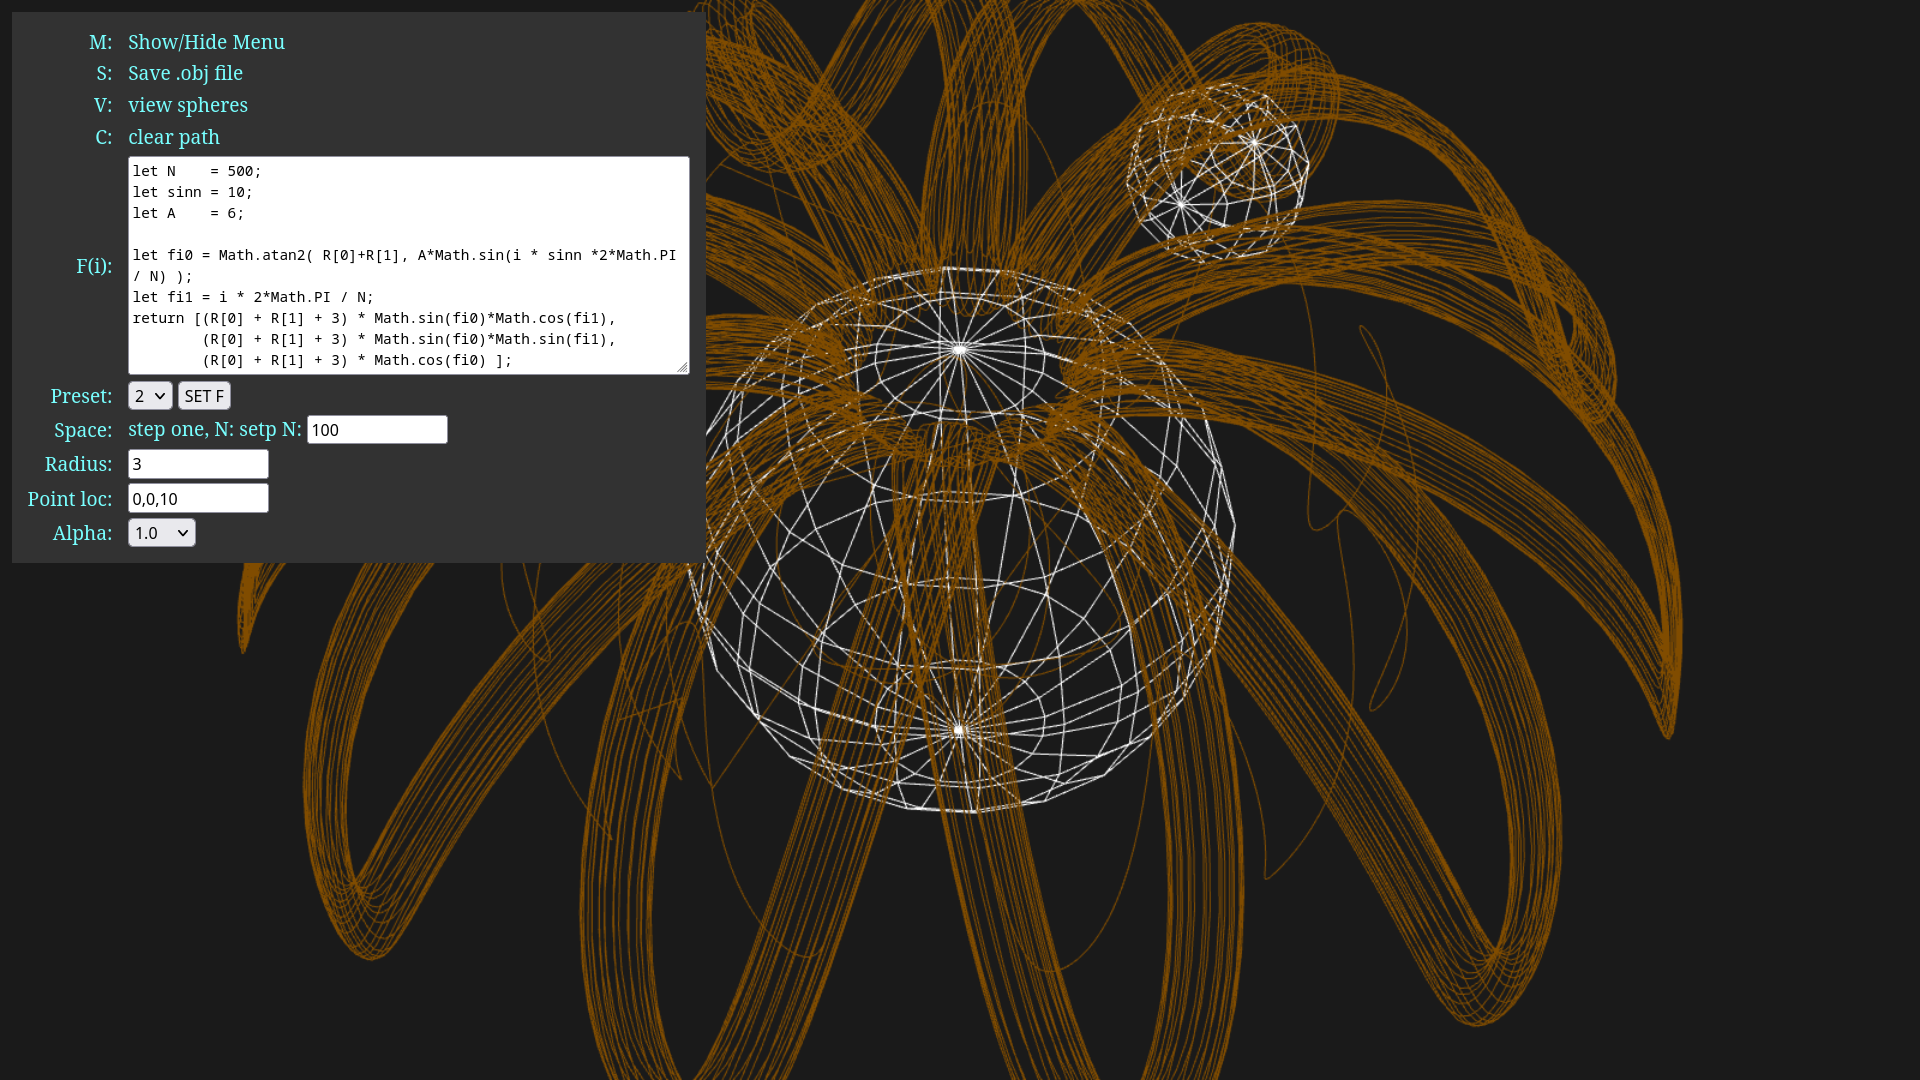Click the textarea resize handle corner

[x=682, y=367]
